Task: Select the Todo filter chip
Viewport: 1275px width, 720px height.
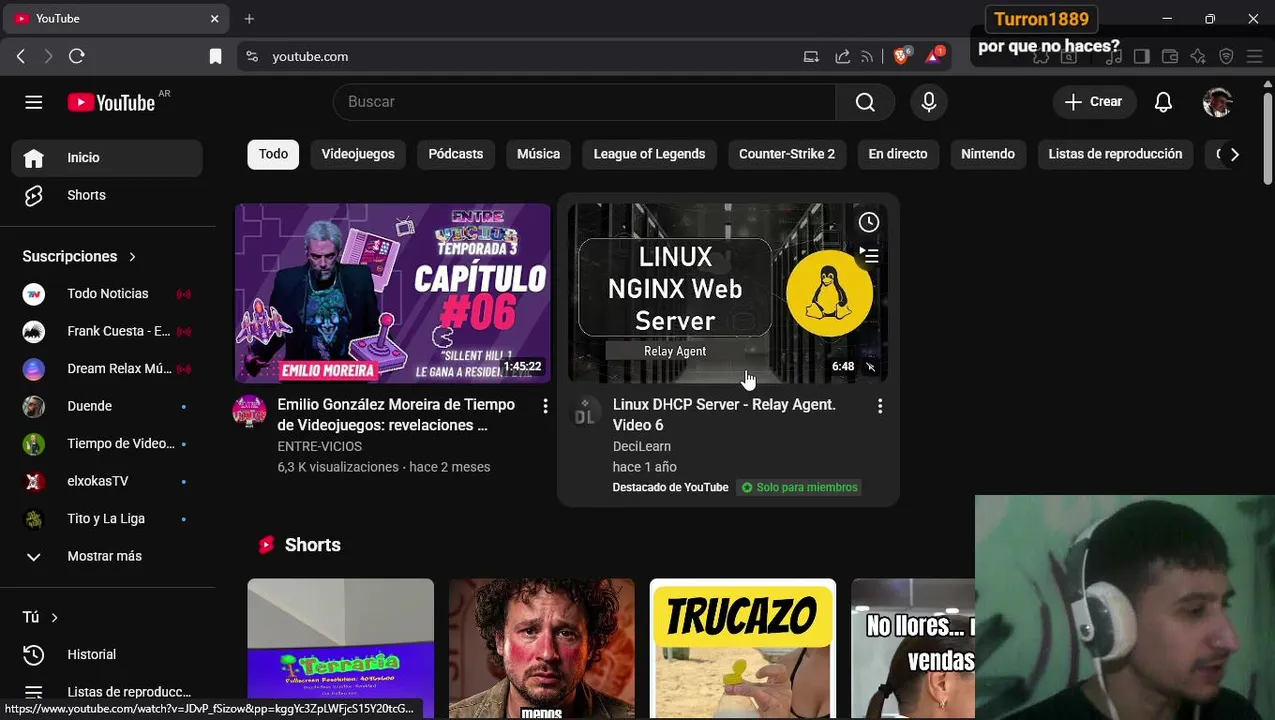Action: pos(273,154)
